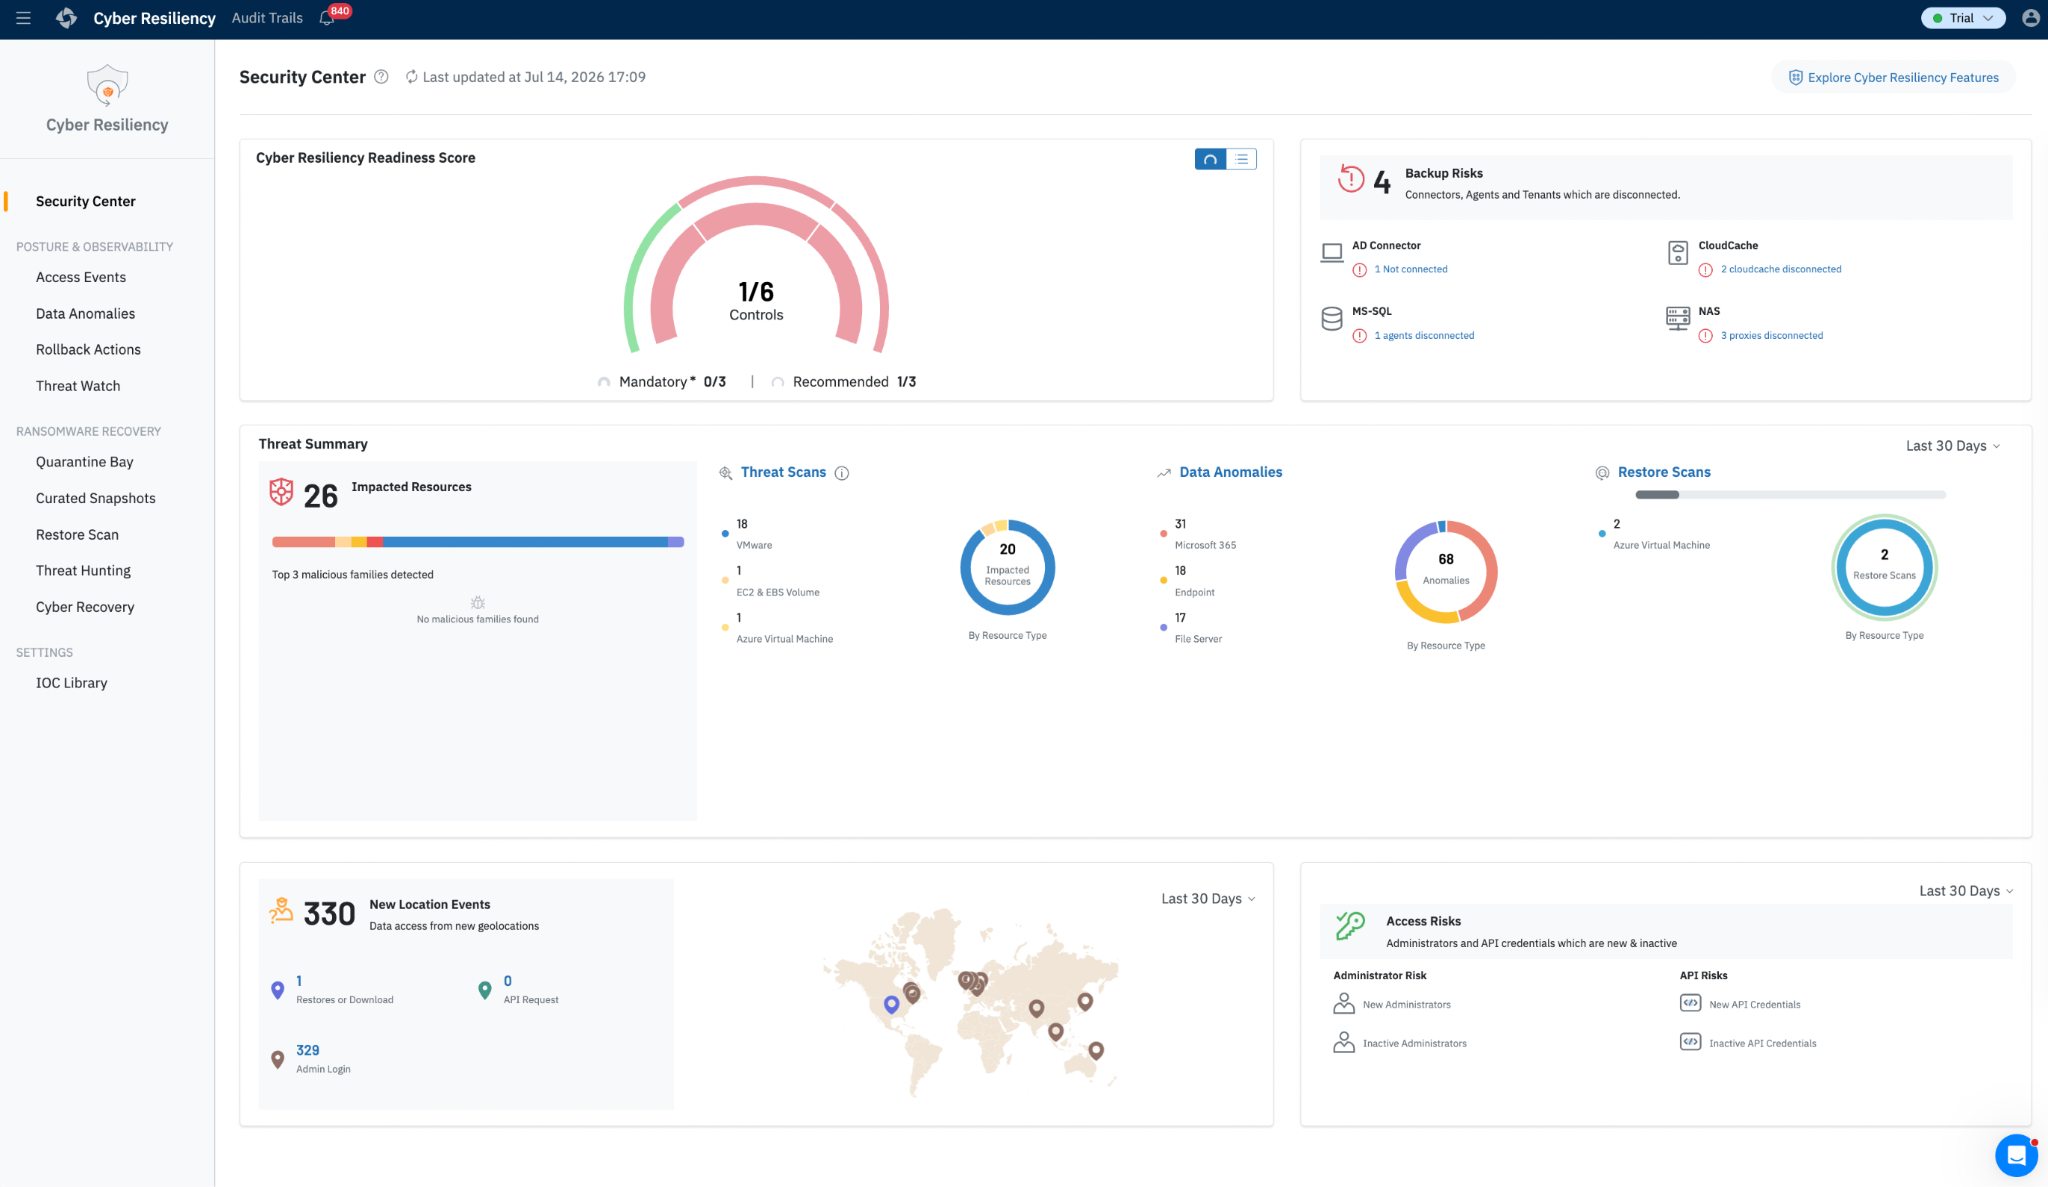Open Audit Trails in top navigation
The image size is (2048, 1187).
tap(267, 18)
